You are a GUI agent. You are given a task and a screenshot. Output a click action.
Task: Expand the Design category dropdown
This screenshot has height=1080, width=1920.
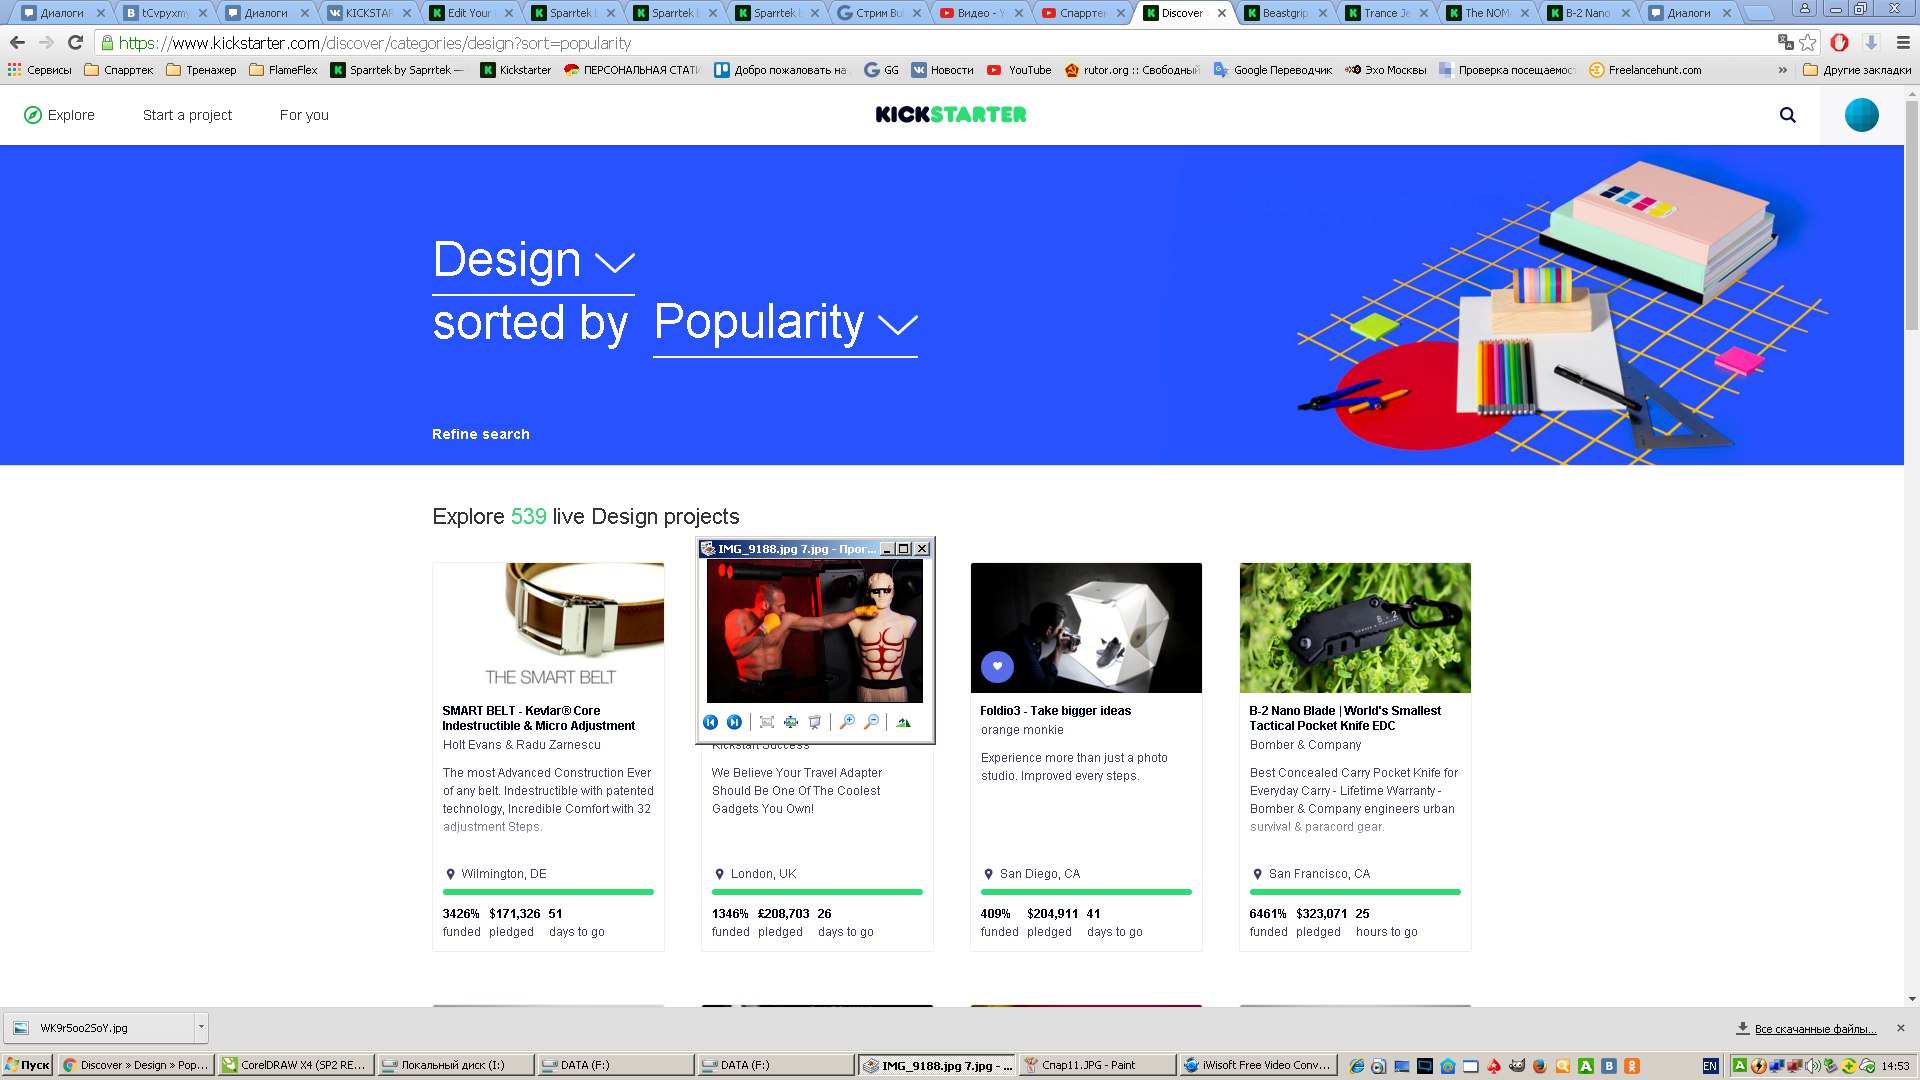click(x=533, y=261)
